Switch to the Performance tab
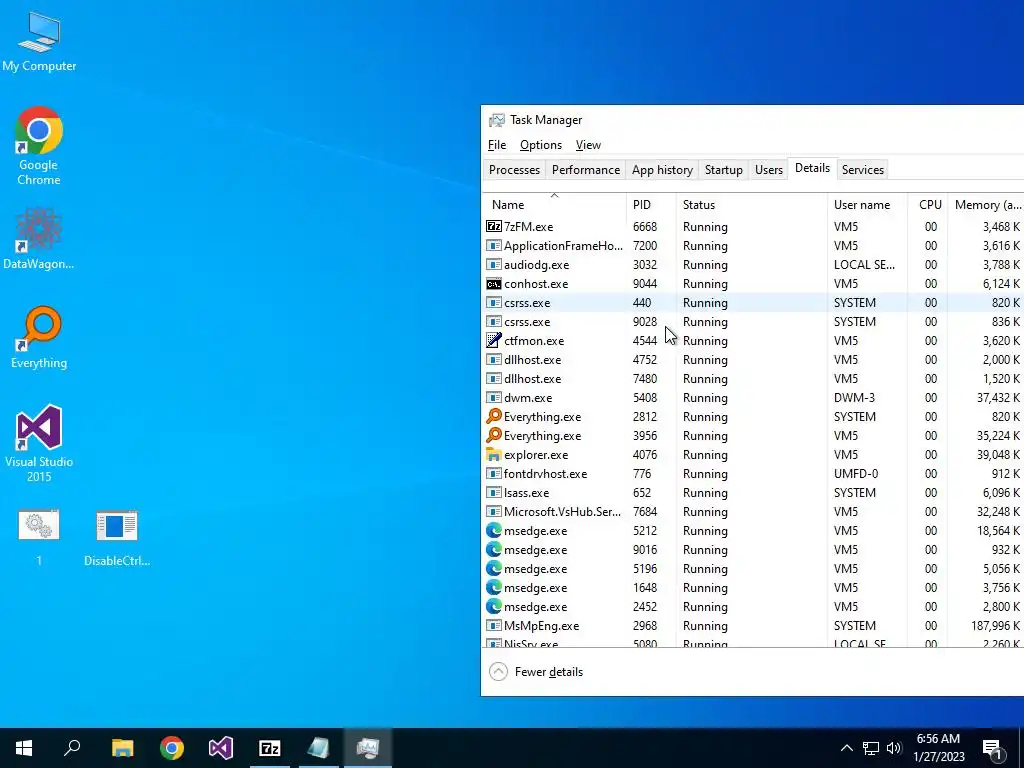Image resolution: width=1024 pixels, height=768 pixels. point(586,170)
